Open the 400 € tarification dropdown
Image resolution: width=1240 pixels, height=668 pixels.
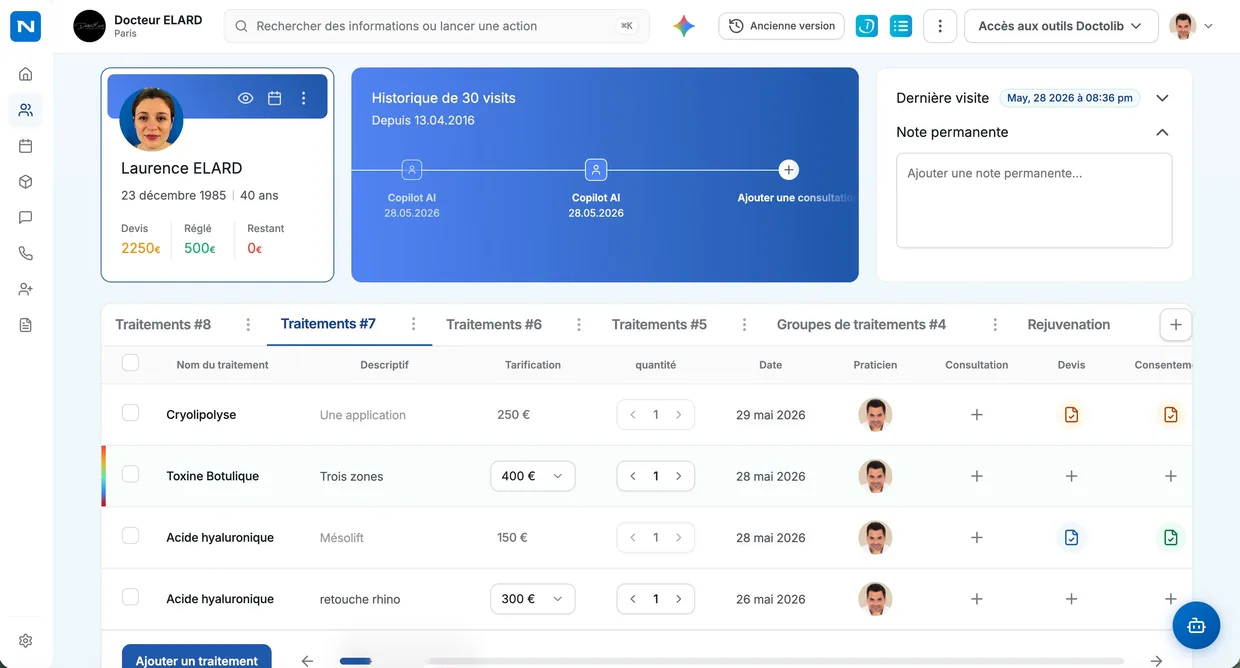coord(533,476)
